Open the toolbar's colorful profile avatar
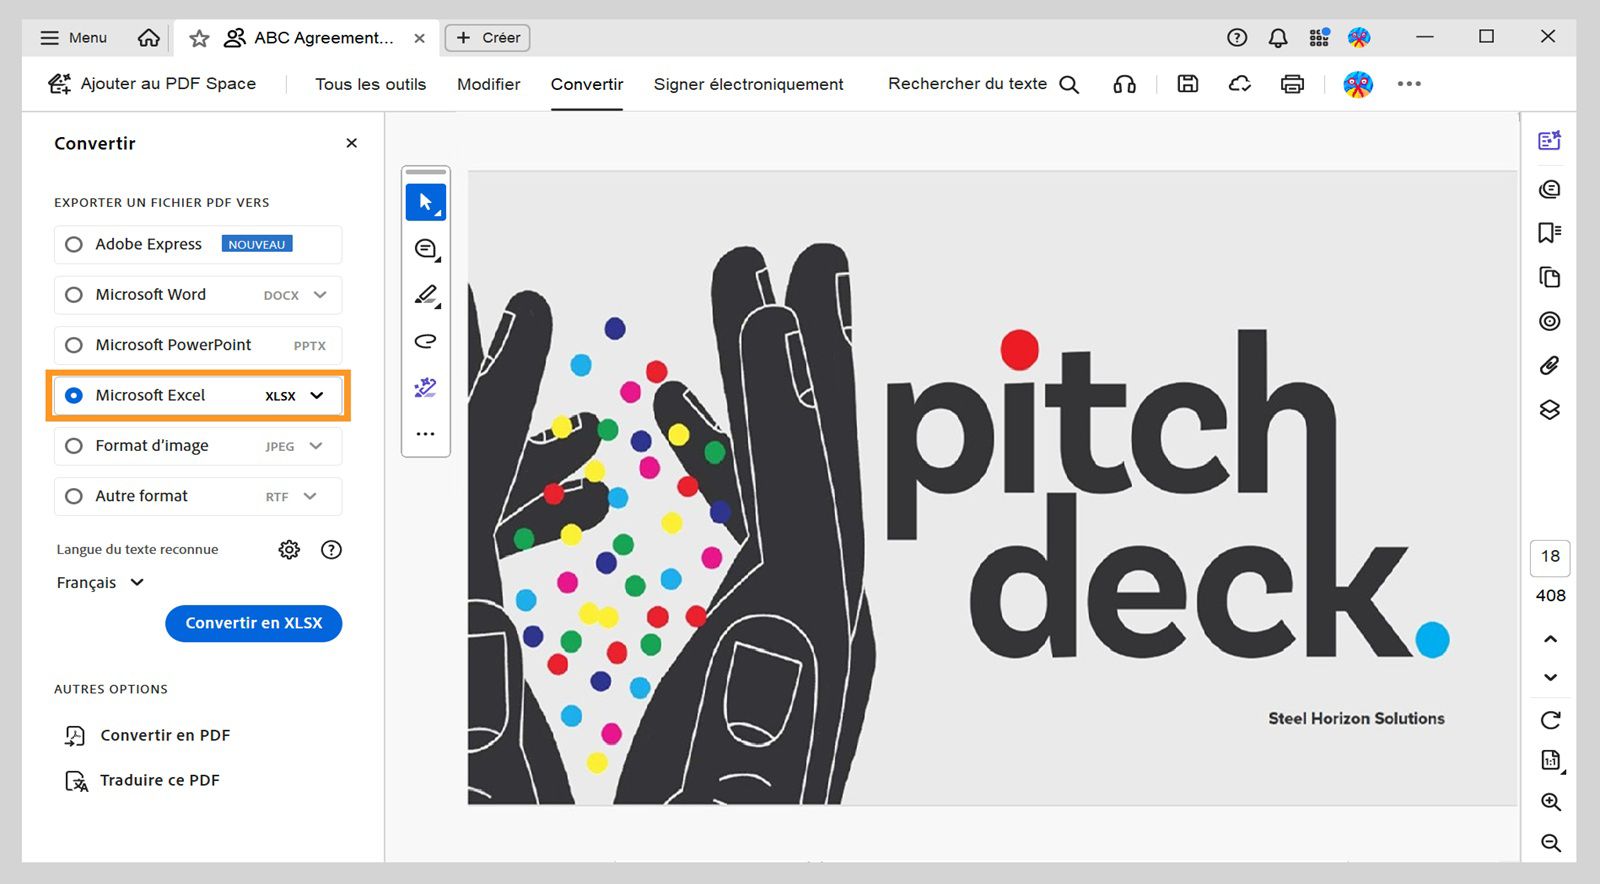 tap(1358, 84)
